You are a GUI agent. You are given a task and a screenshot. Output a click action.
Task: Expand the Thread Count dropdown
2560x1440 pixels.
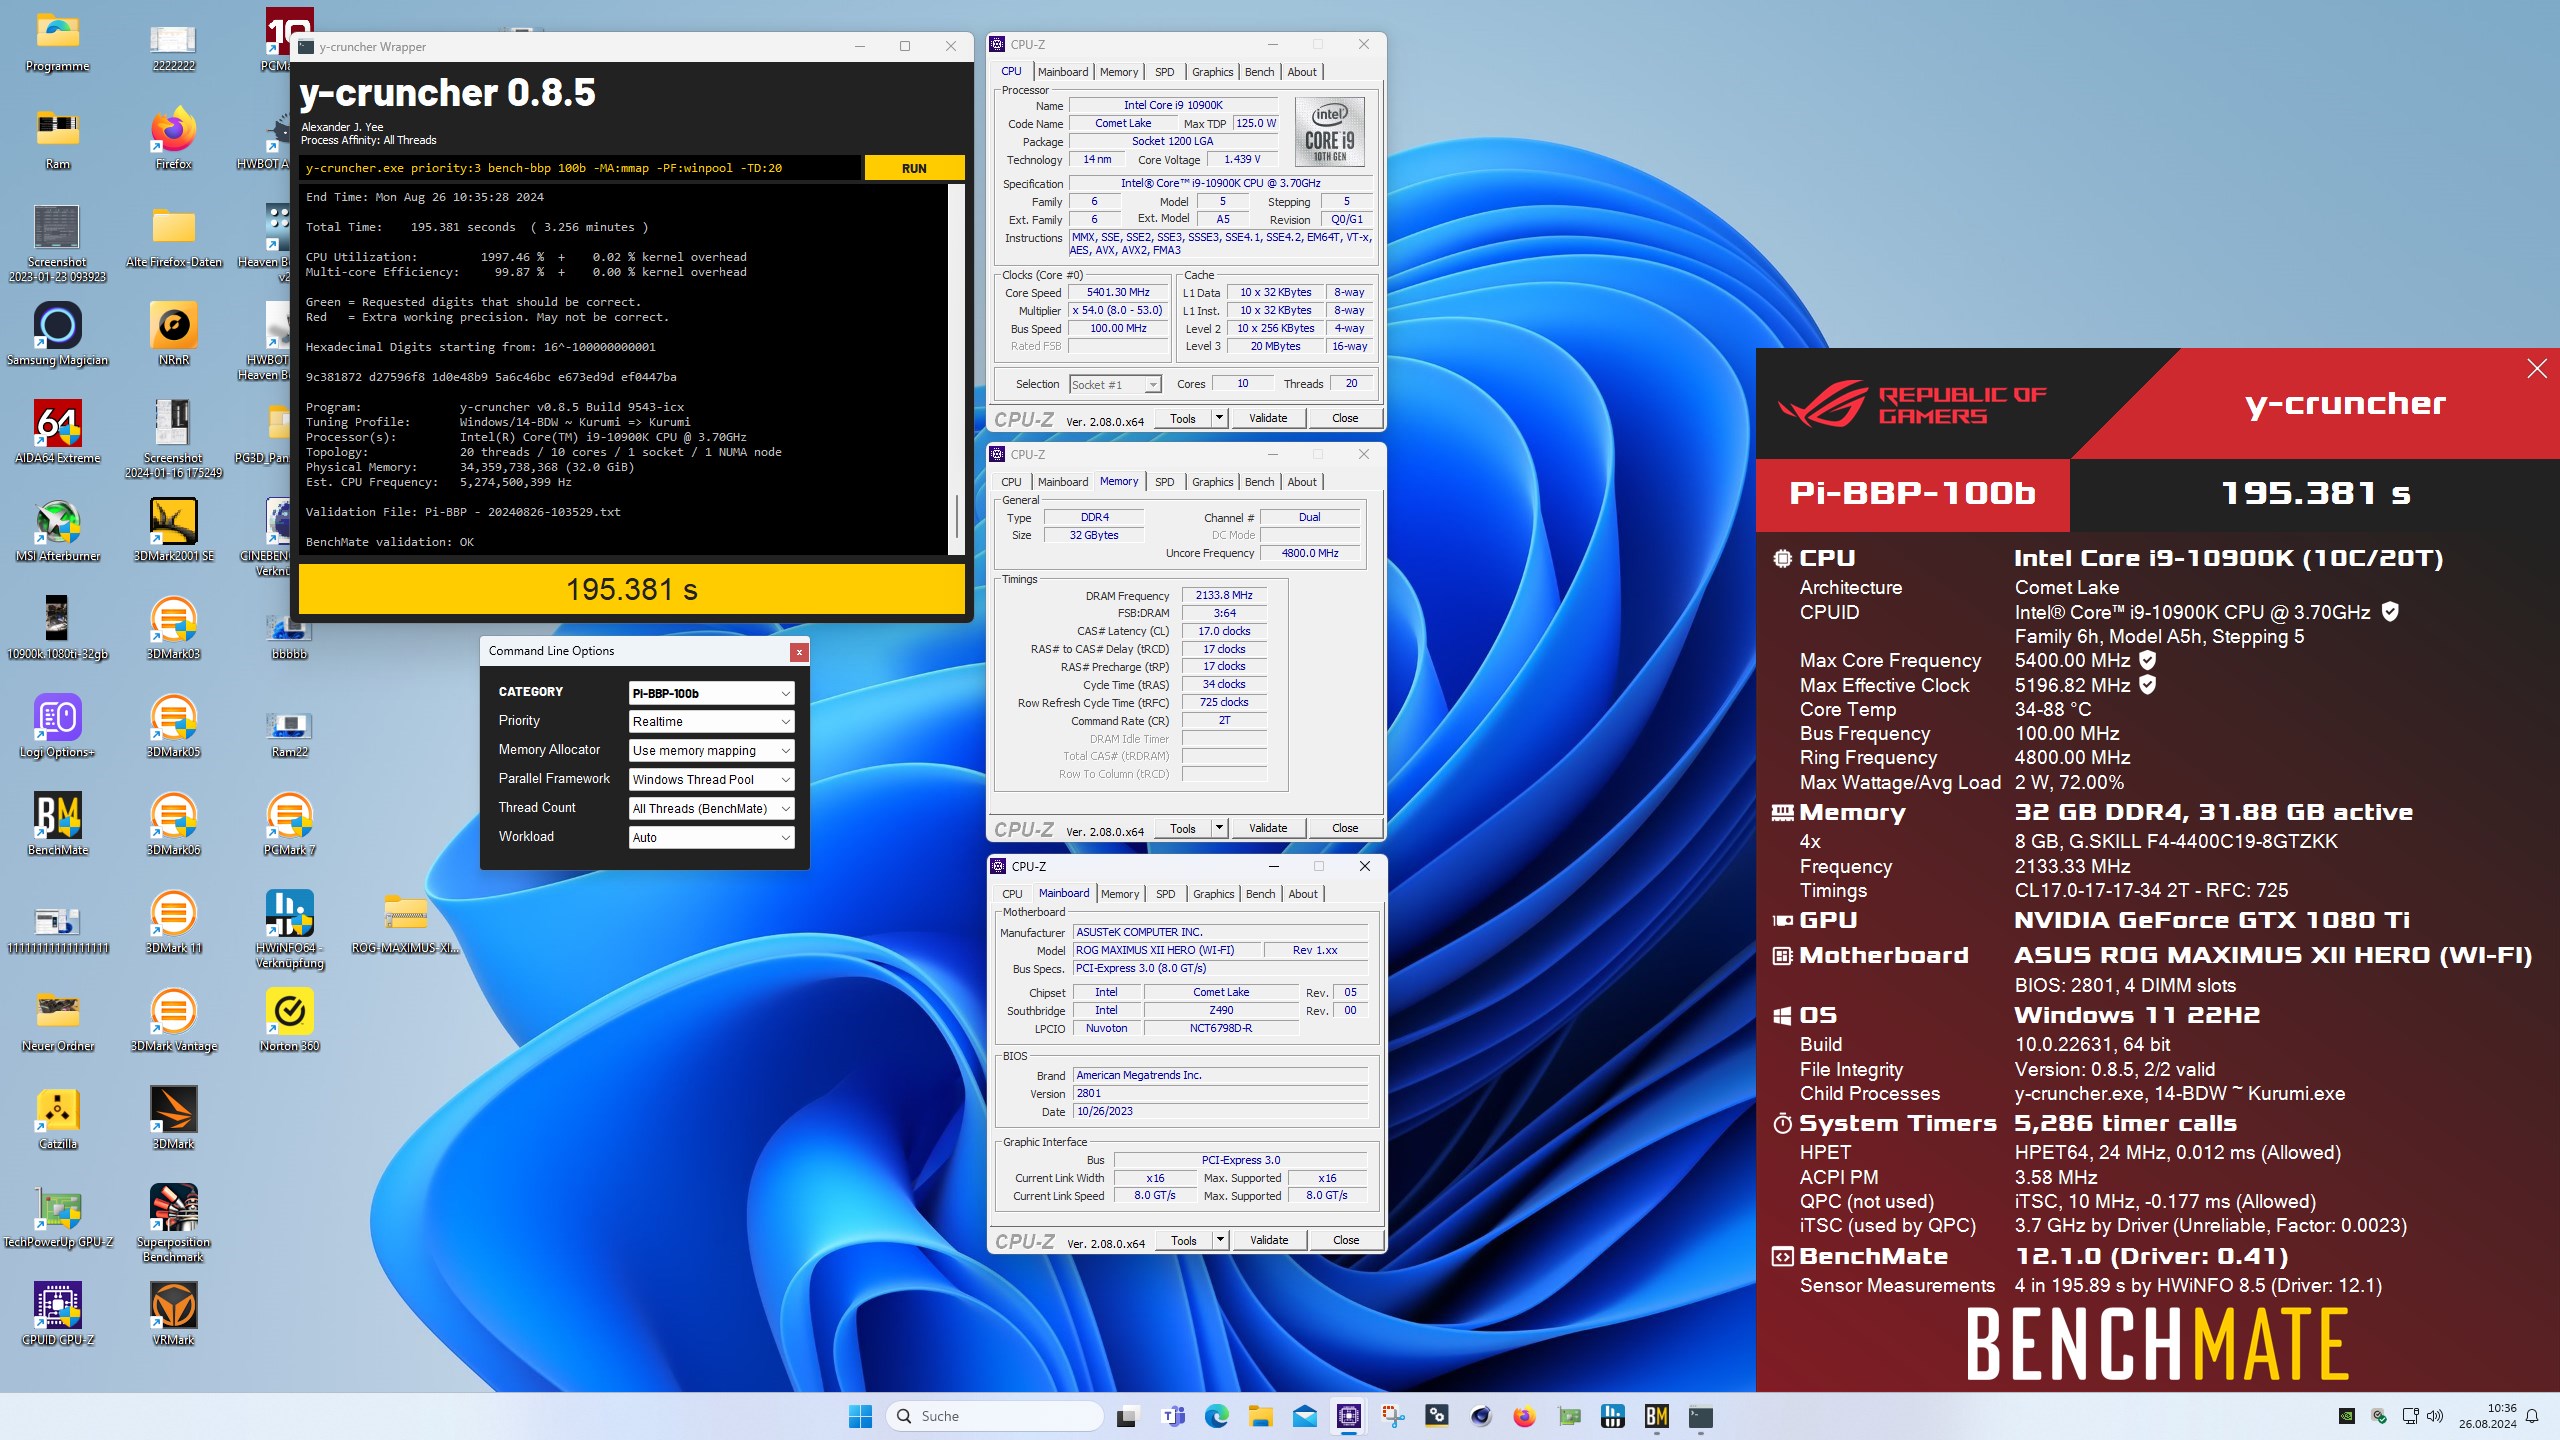[x=711, y=808]
